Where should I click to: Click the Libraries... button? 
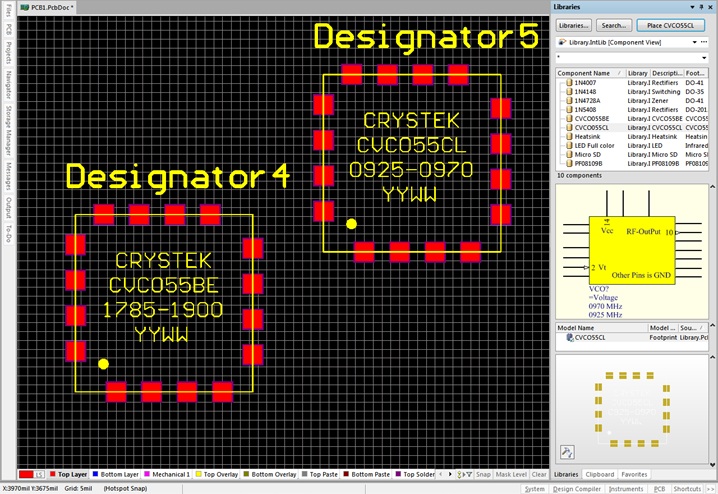574,26
